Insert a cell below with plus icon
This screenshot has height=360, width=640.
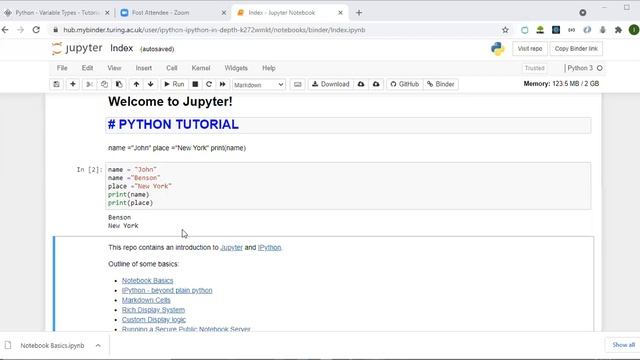(73, 84)
